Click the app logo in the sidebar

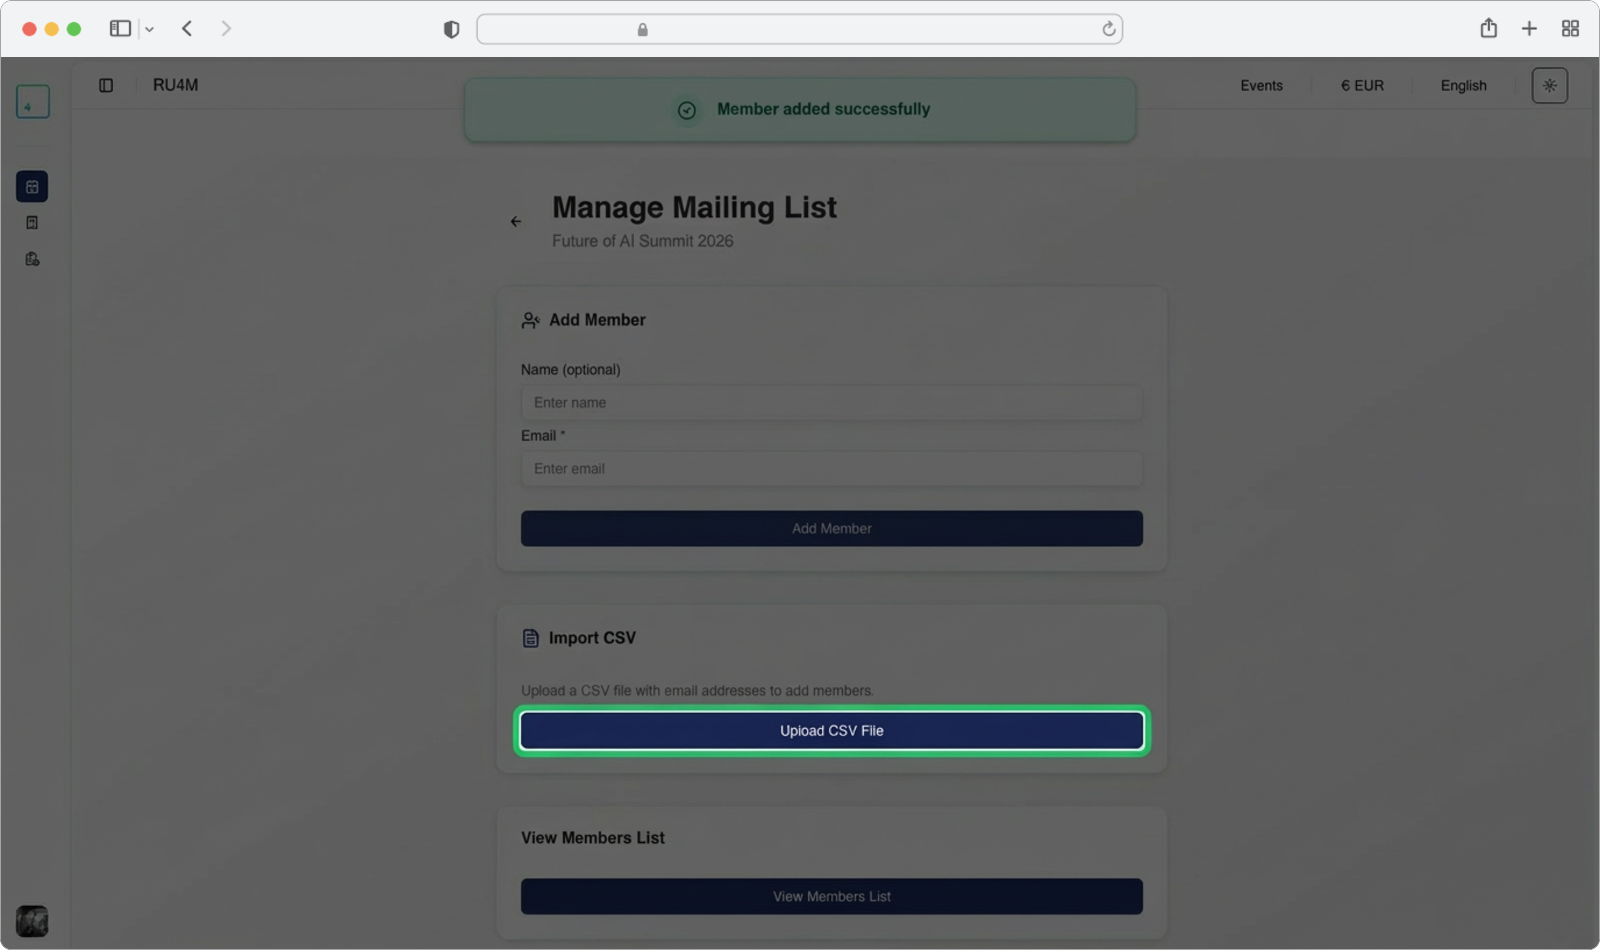pyautogui.click(x=32, y=102)
